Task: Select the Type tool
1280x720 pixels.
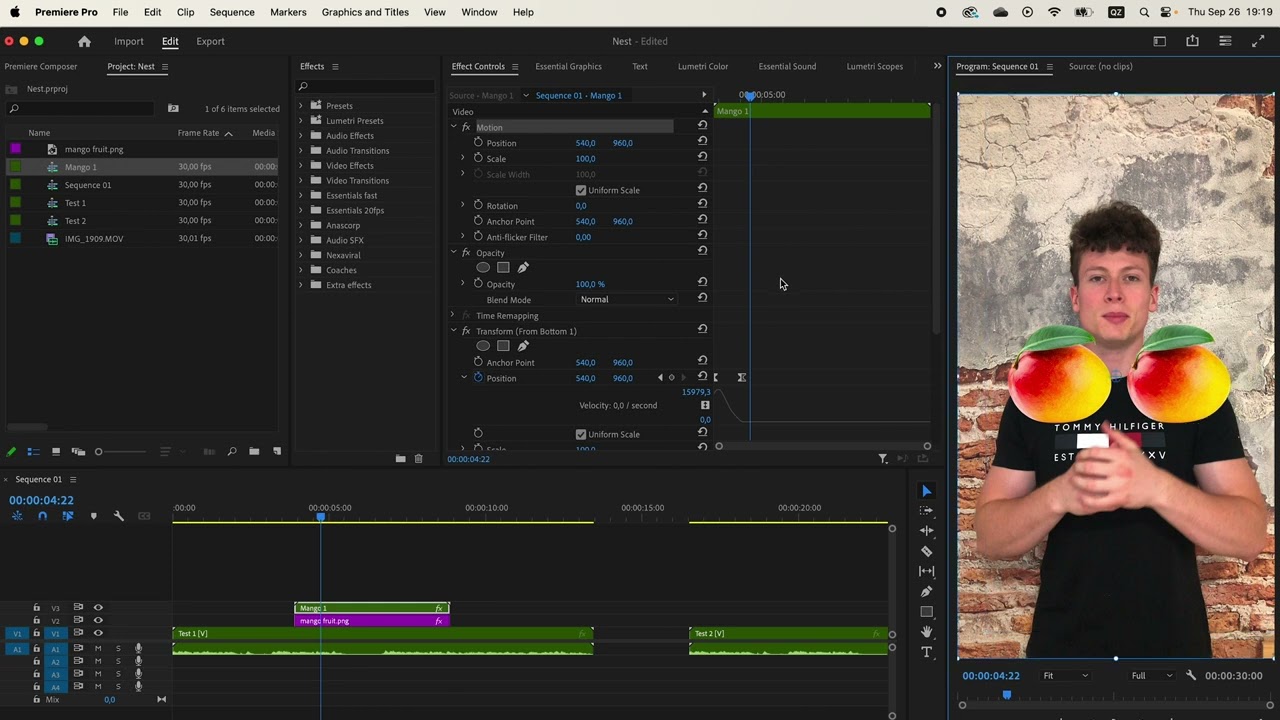Action: [926, 652]
